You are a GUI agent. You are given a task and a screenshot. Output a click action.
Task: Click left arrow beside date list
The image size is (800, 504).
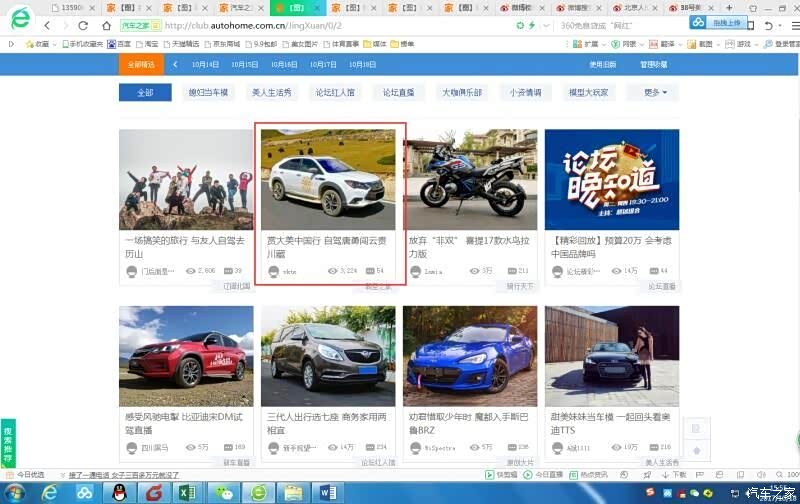tap(175, 64)
